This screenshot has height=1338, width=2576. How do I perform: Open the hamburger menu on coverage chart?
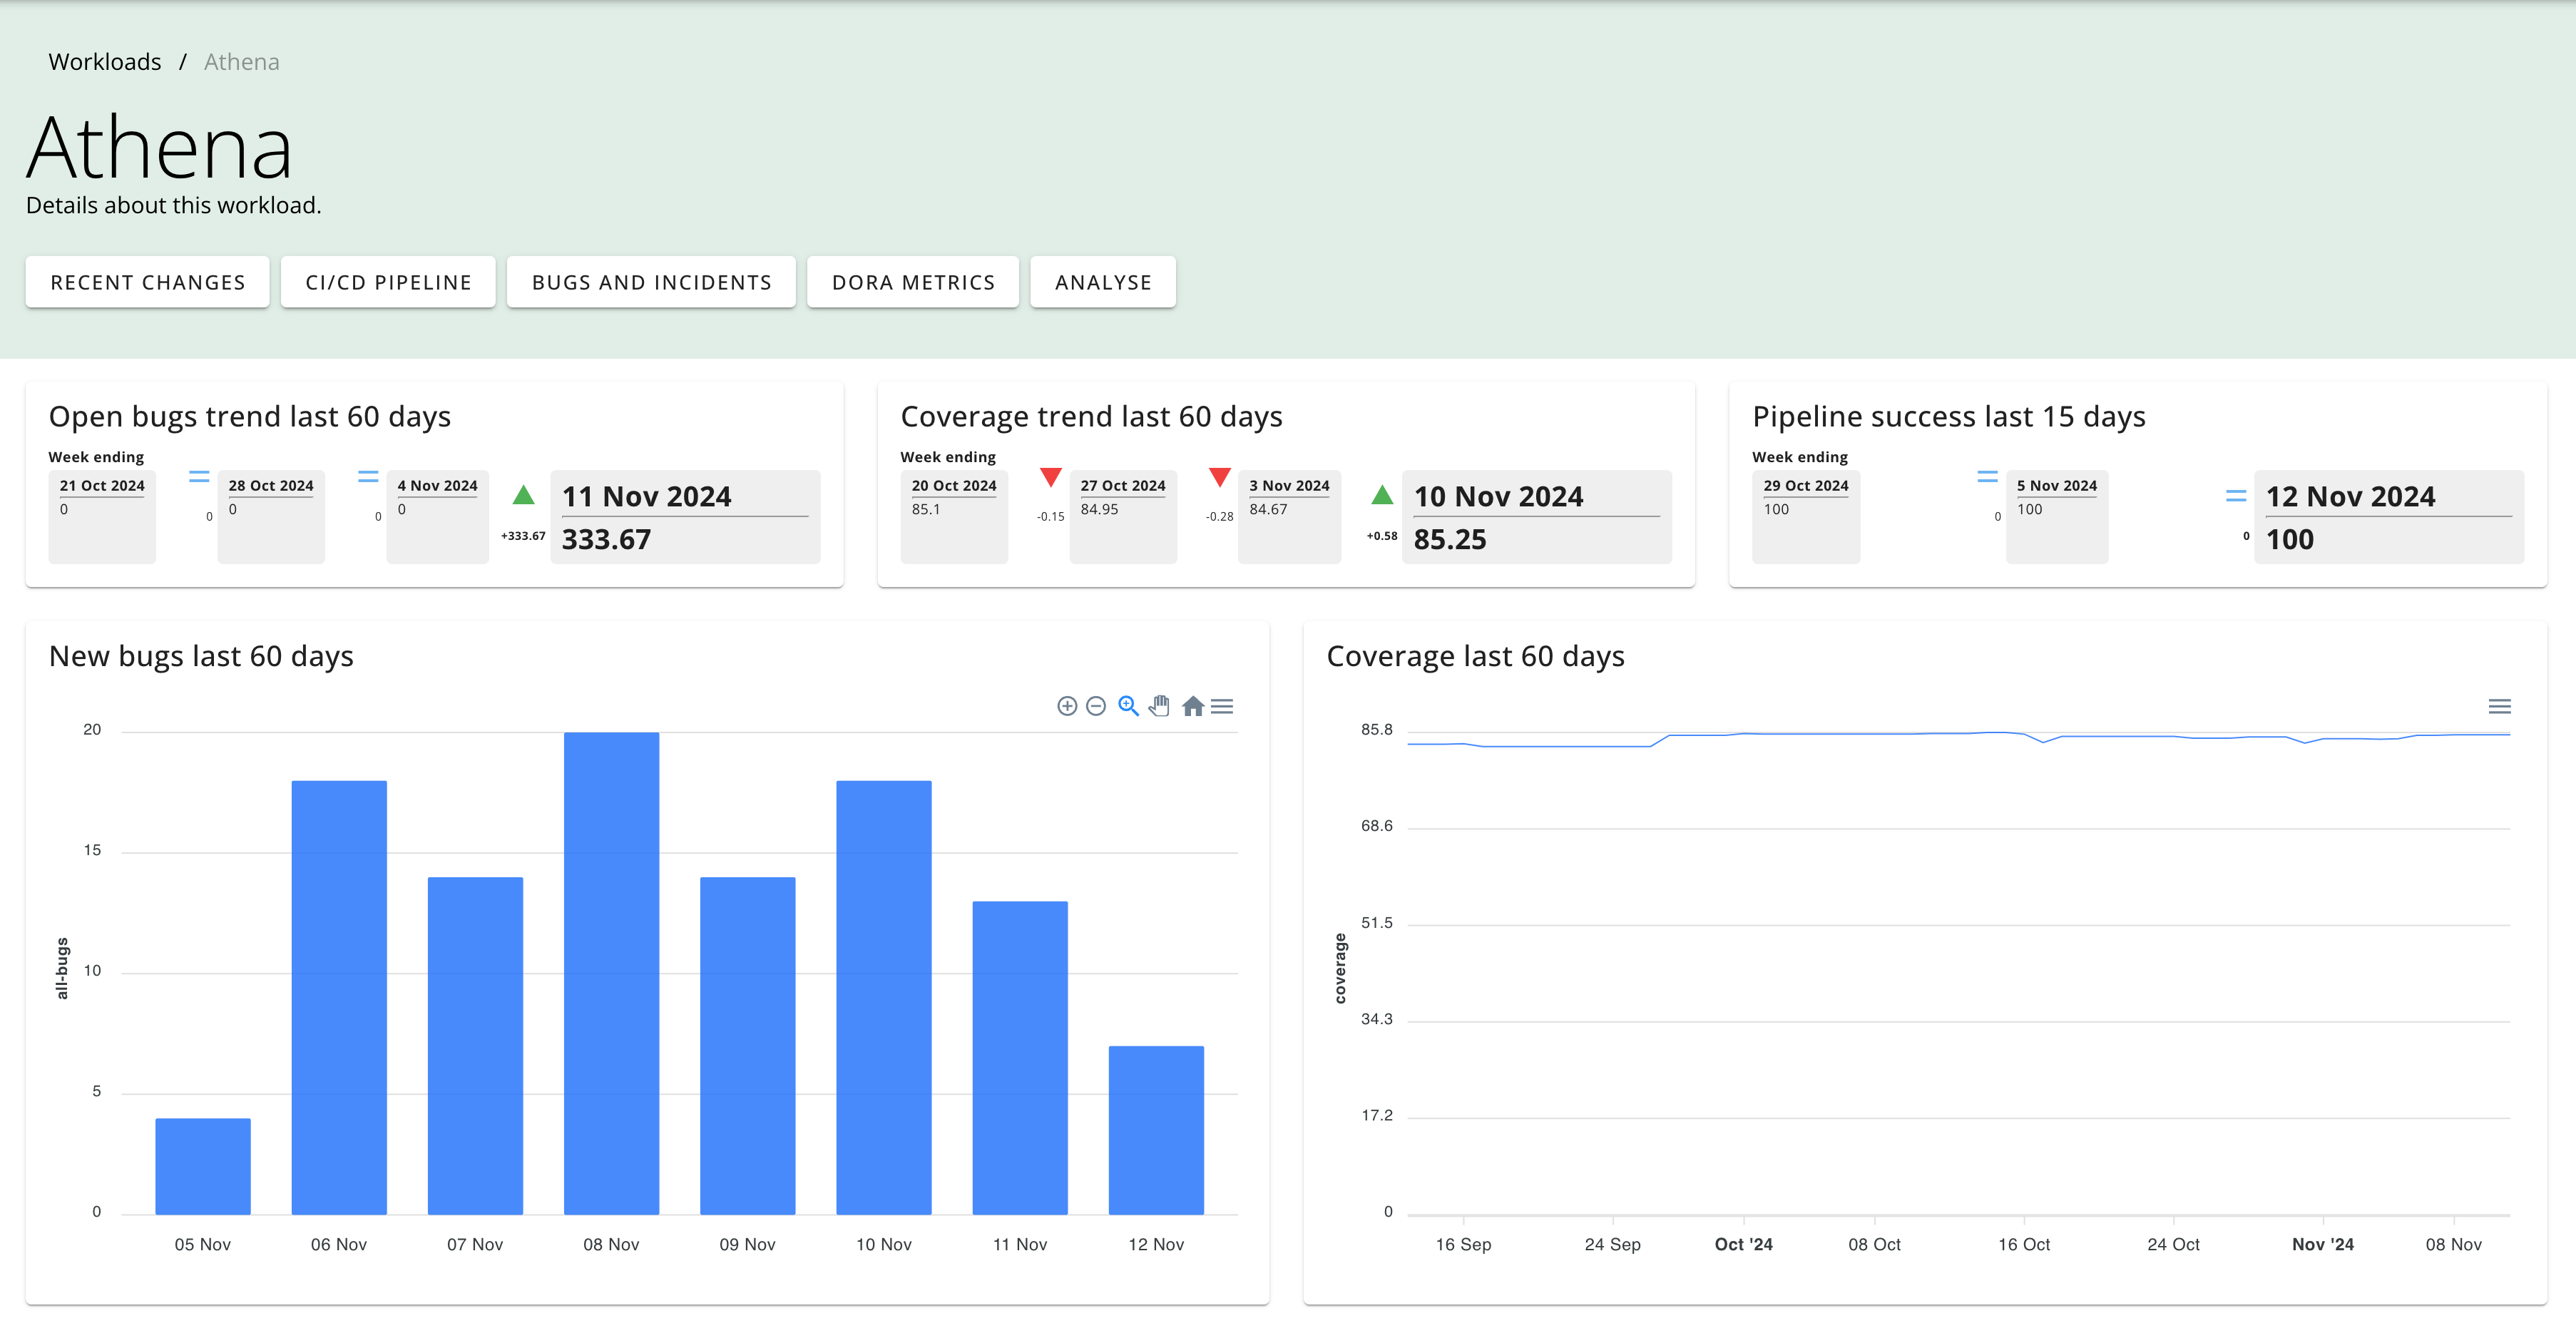coord(2503,705)
